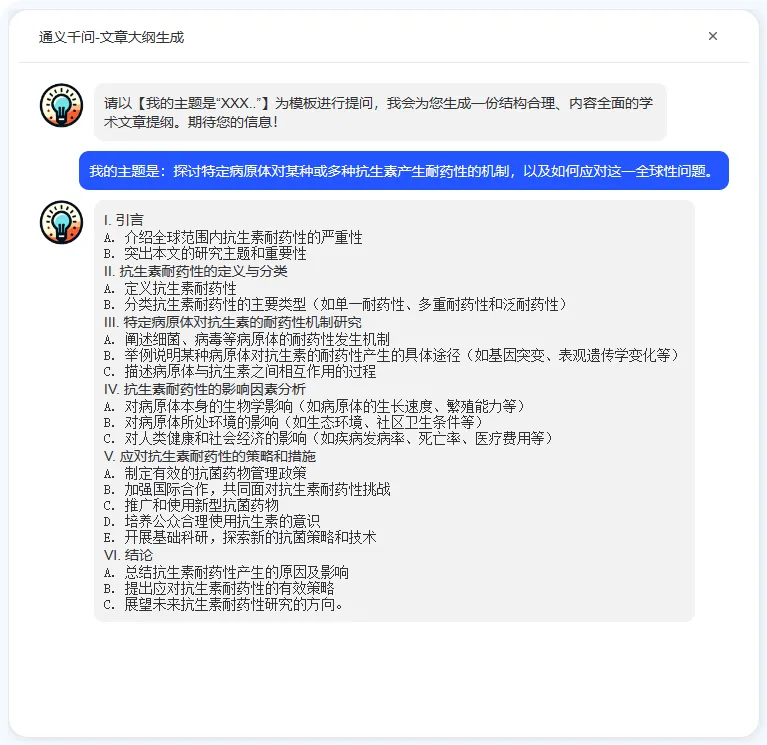
Task: Click the dialog title 通义千问-文章大纲生成
Action: tap(111, 37)
